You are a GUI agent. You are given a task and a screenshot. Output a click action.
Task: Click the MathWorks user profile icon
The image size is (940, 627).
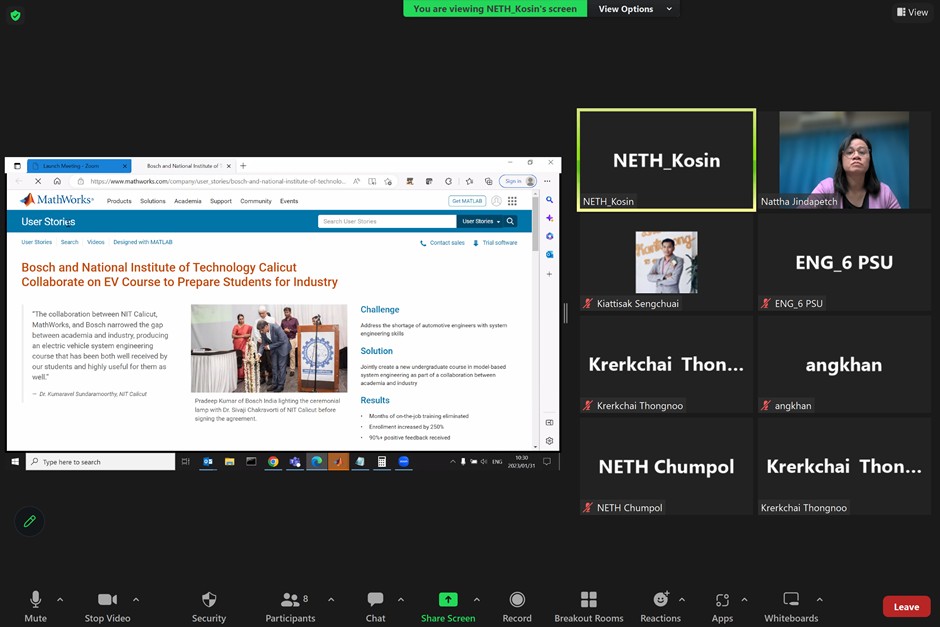pyautogui.click(x=496, y=201)
